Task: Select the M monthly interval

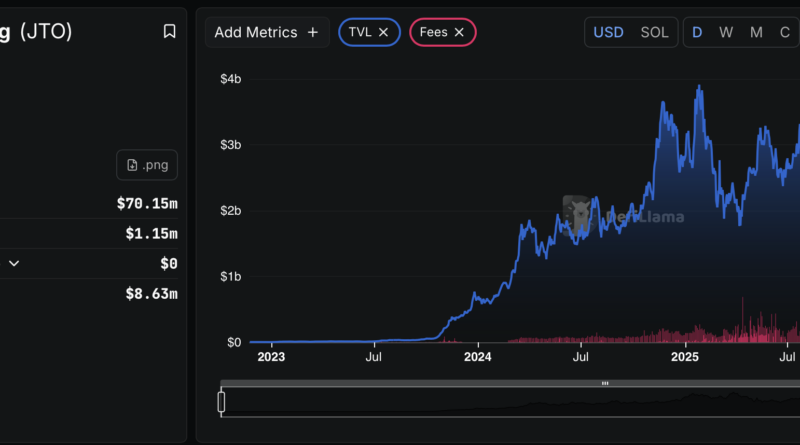Action: 756,32
